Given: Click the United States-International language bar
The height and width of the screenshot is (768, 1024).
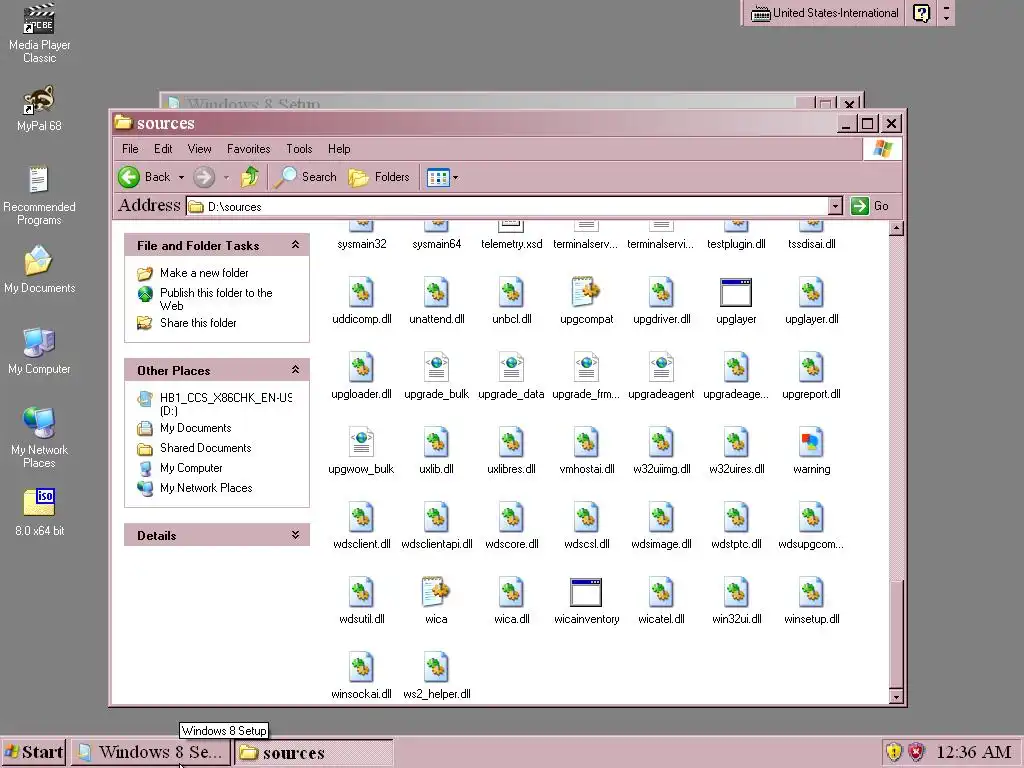Looking at the screenshot, I should [824, 13].
